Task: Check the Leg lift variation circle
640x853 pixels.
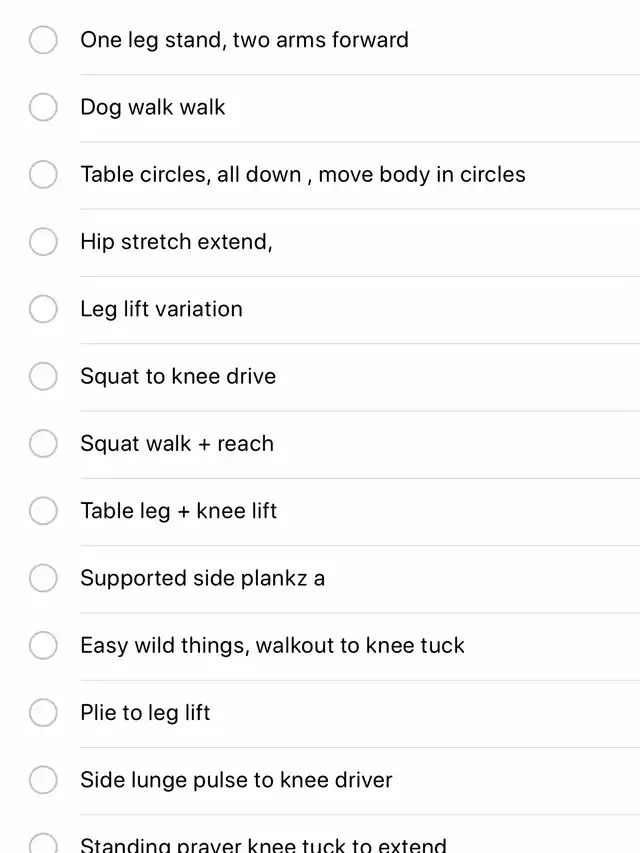Action: tap(43, 309)
